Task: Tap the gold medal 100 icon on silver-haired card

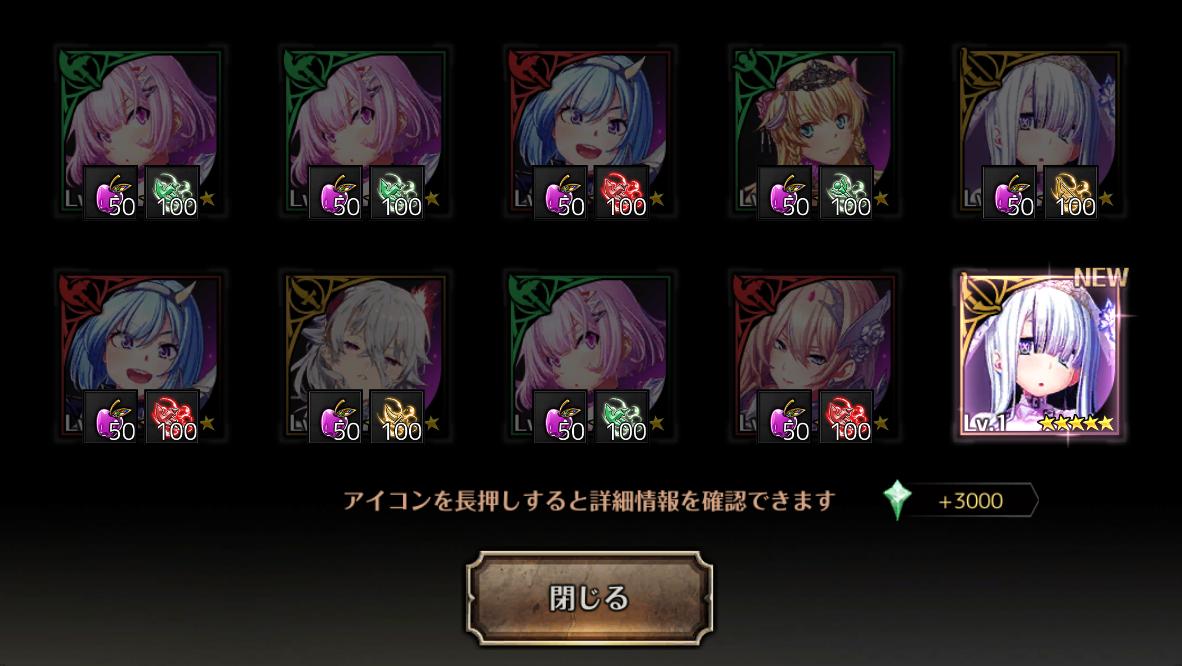Action: 397,417
